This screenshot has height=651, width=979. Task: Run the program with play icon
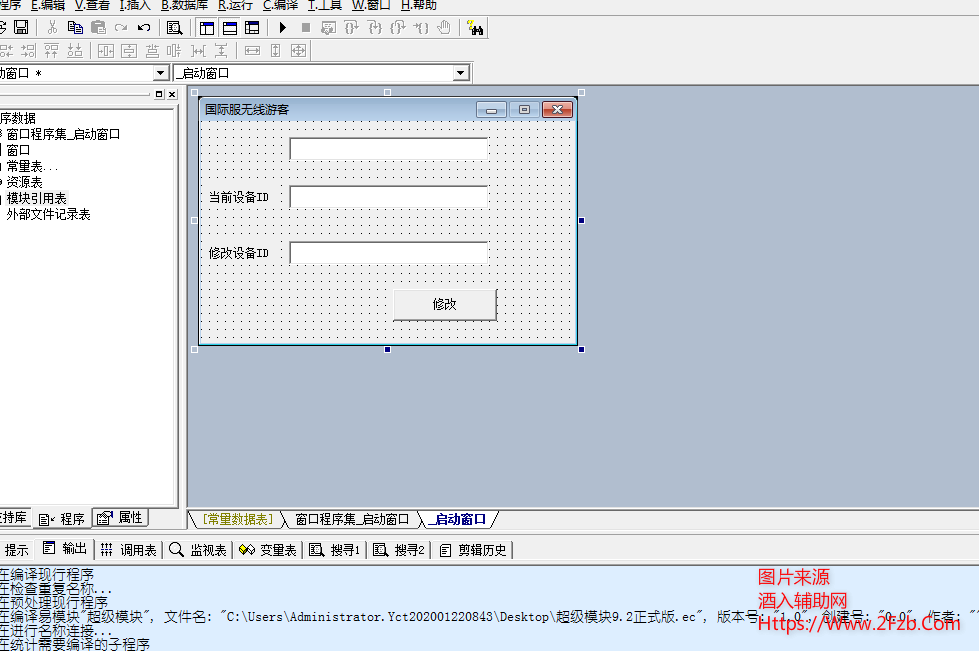[283, 28]
